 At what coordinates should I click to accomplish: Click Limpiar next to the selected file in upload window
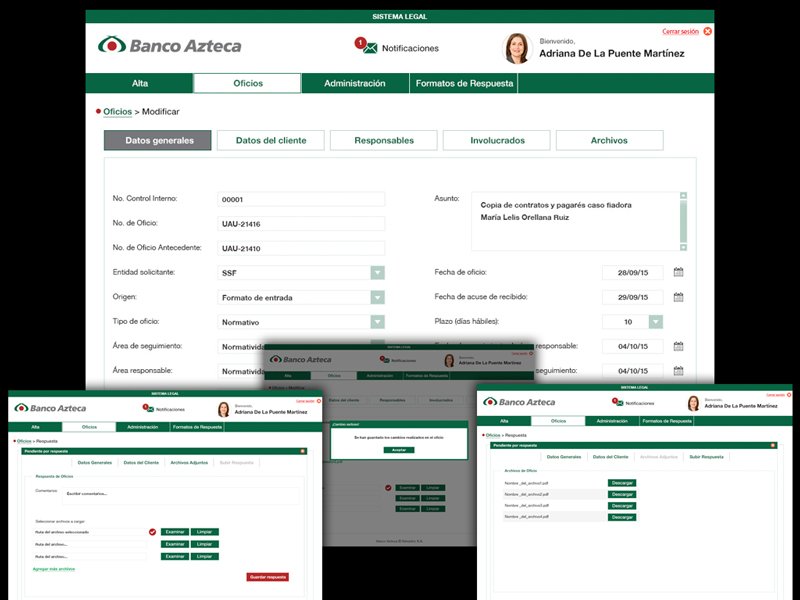[205, 532]
